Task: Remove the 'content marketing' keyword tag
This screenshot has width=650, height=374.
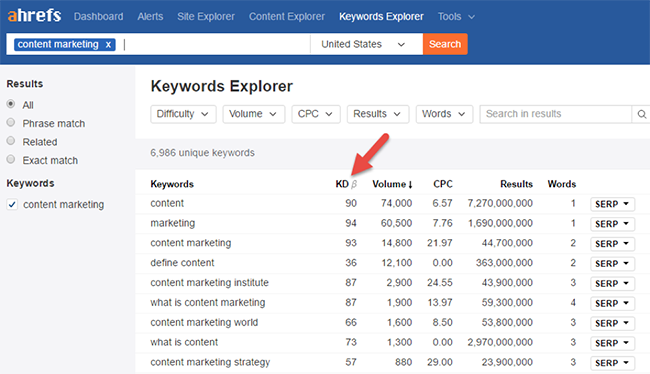Action: (108, 44)
